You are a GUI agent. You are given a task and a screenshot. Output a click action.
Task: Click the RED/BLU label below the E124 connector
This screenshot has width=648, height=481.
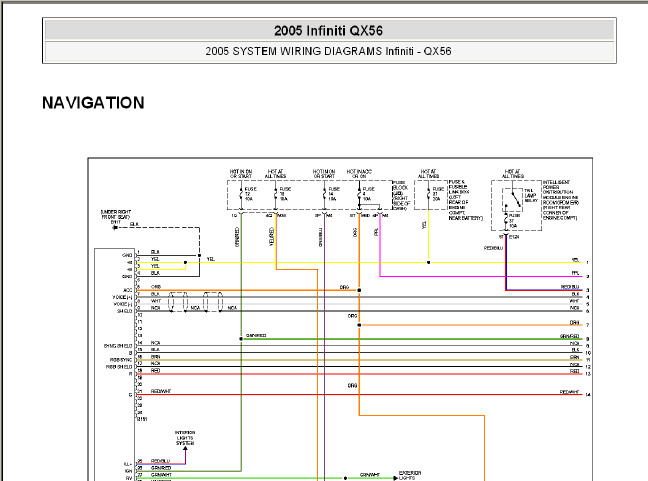coord(493,248)
